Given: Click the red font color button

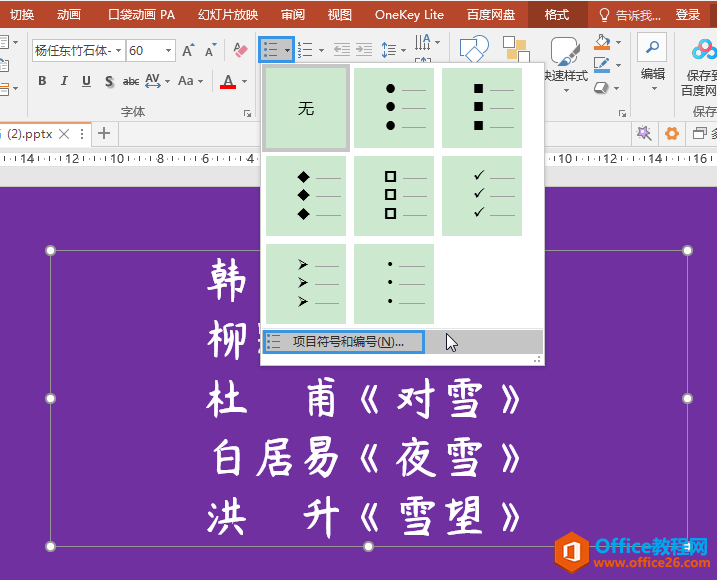Looking at the screenshot, I should click(x=228, y=81).
